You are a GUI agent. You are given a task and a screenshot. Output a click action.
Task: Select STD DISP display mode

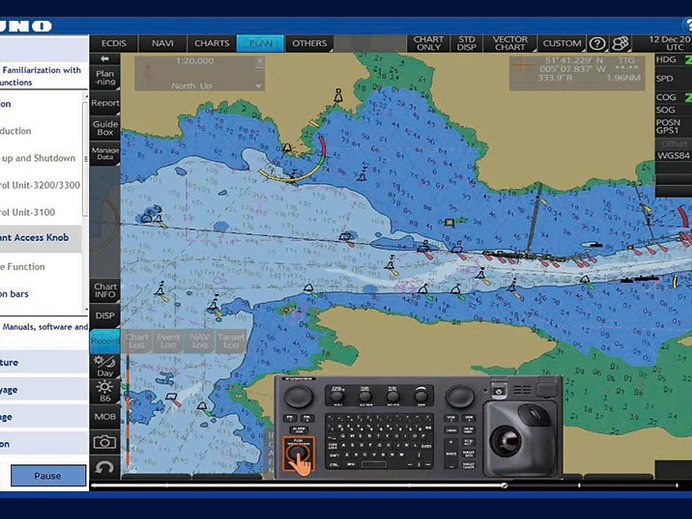point(466,43)
